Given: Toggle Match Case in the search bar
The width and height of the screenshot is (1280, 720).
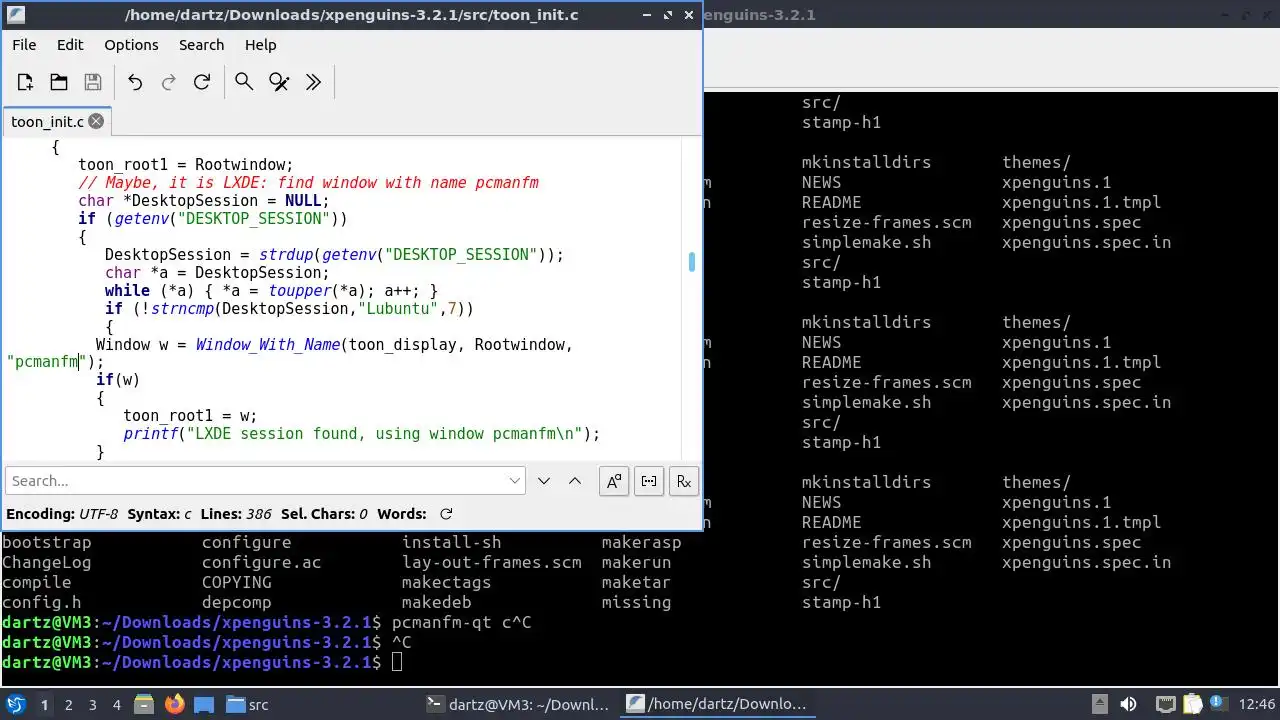Looking at the screenshot, I should [614, 481].
